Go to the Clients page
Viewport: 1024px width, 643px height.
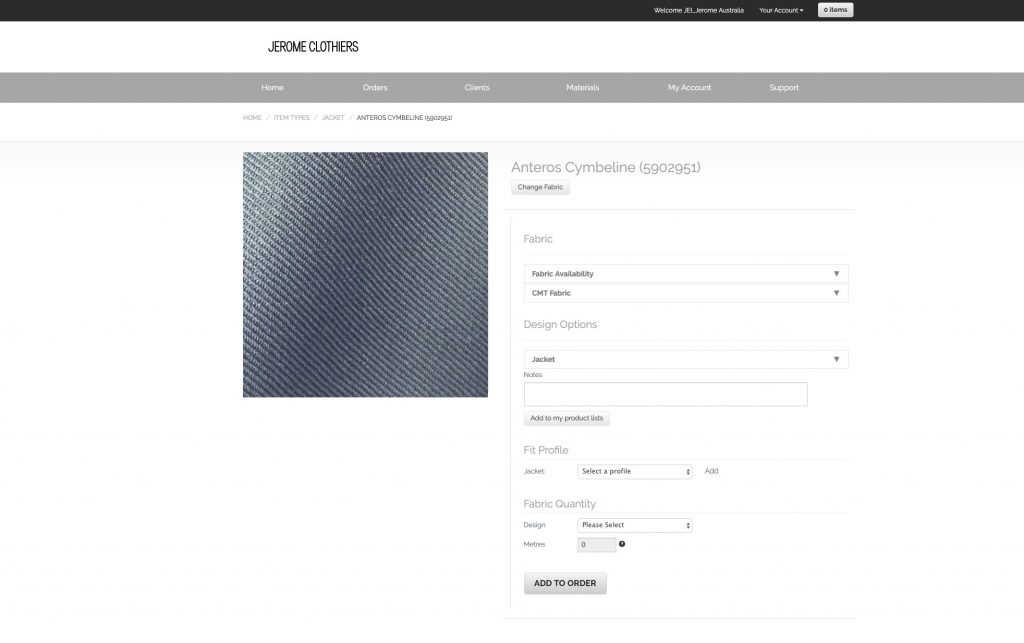(477, 88)
